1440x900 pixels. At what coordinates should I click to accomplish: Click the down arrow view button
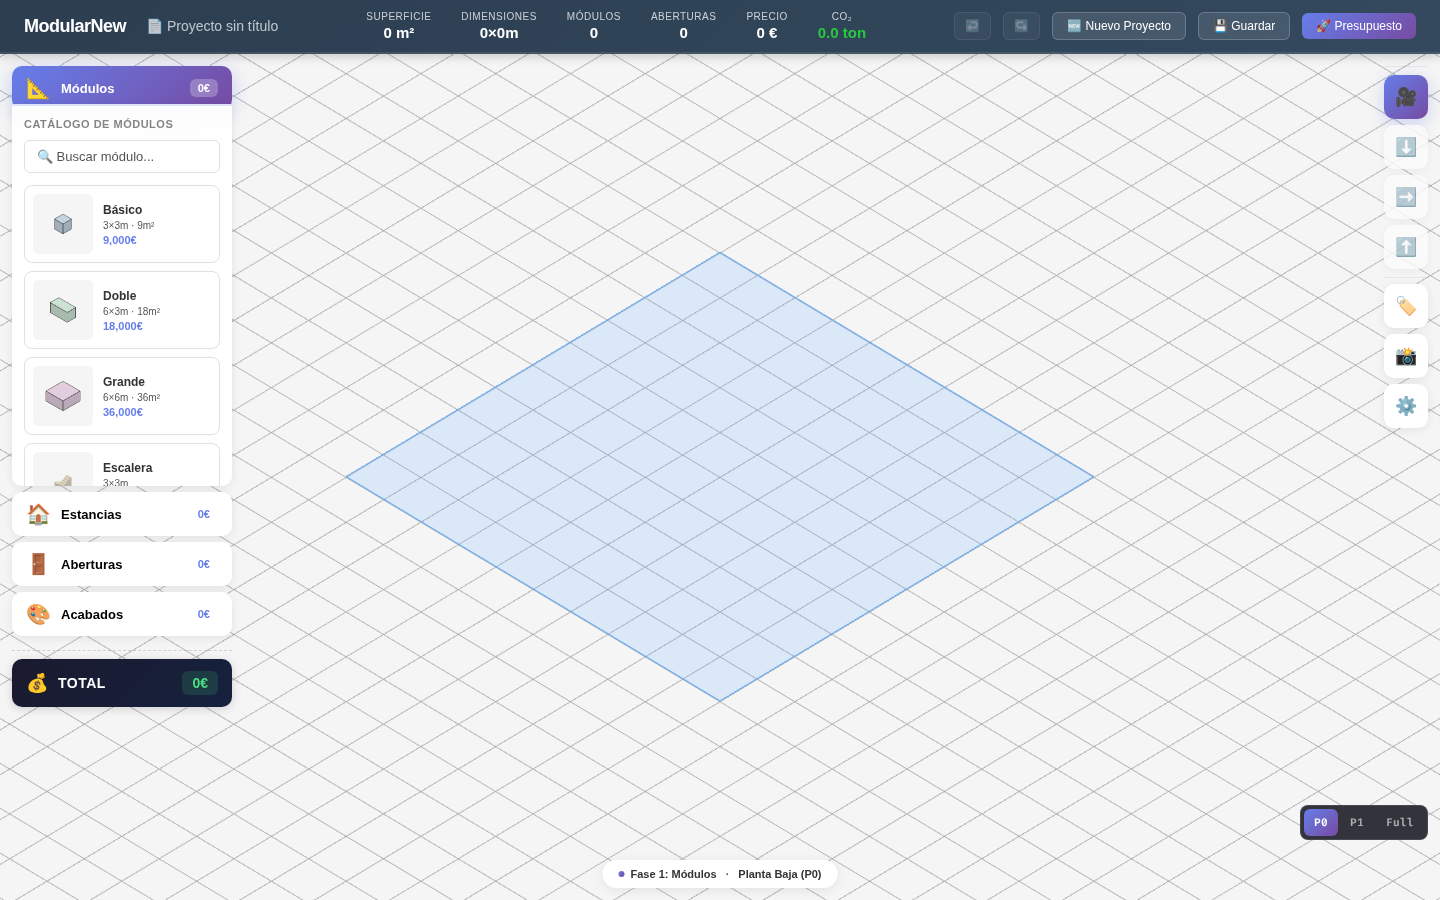click(x=1405, y=147)
